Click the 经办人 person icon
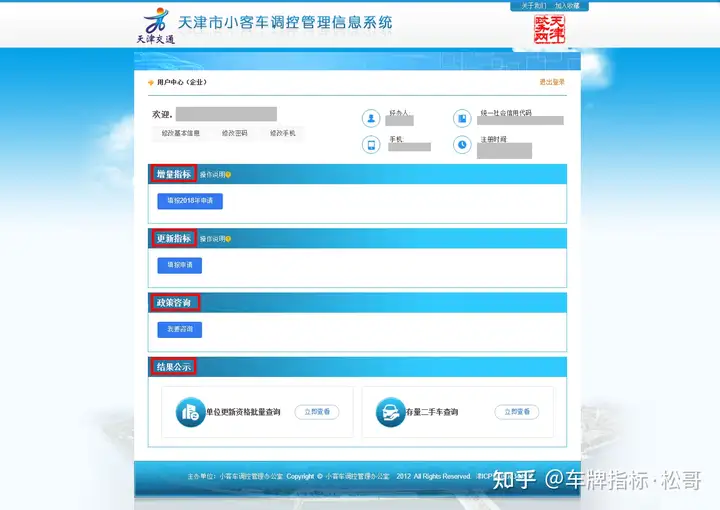Screen dimensions: 720x510 (x=371, y=118)
